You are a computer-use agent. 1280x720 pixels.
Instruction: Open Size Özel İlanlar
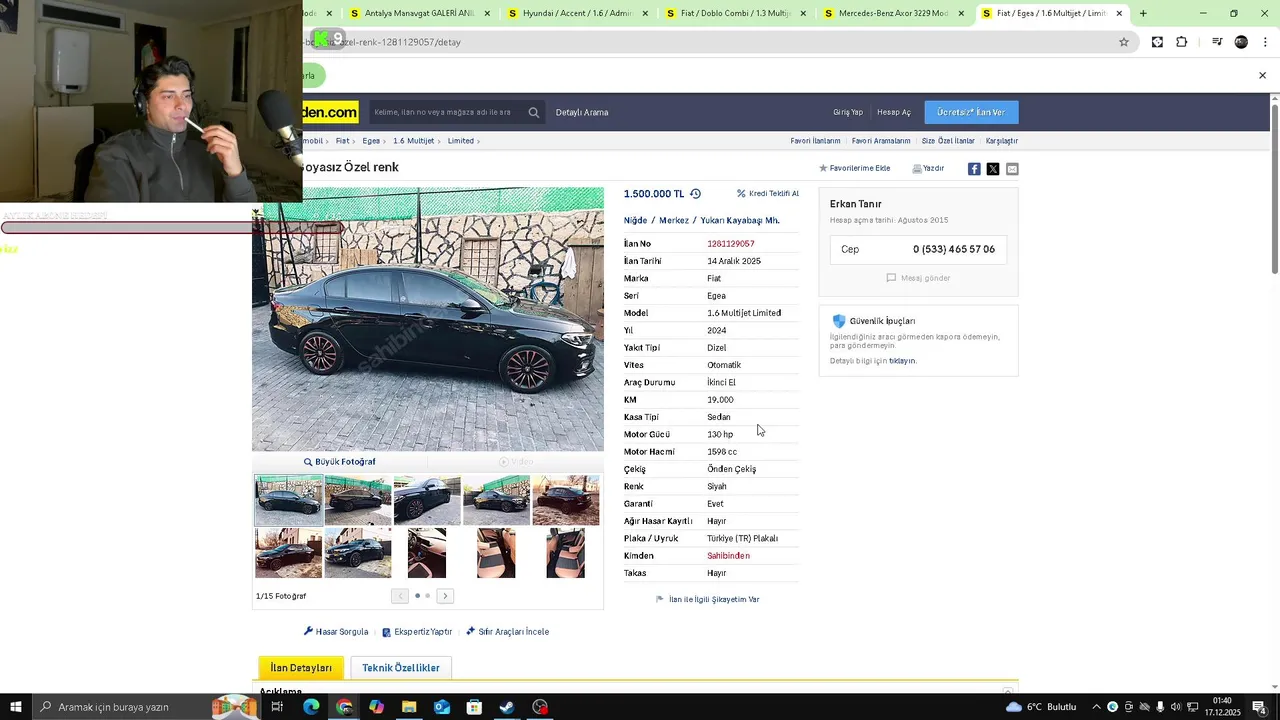click(x=948, y=141)
